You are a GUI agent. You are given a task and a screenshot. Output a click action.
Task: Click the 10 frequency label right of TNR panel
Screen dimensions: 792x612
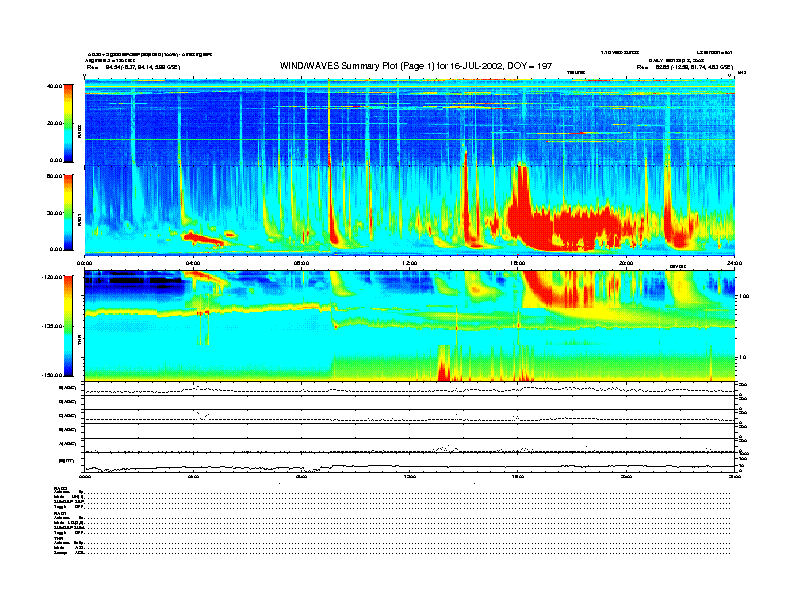[x=742, y=357]
